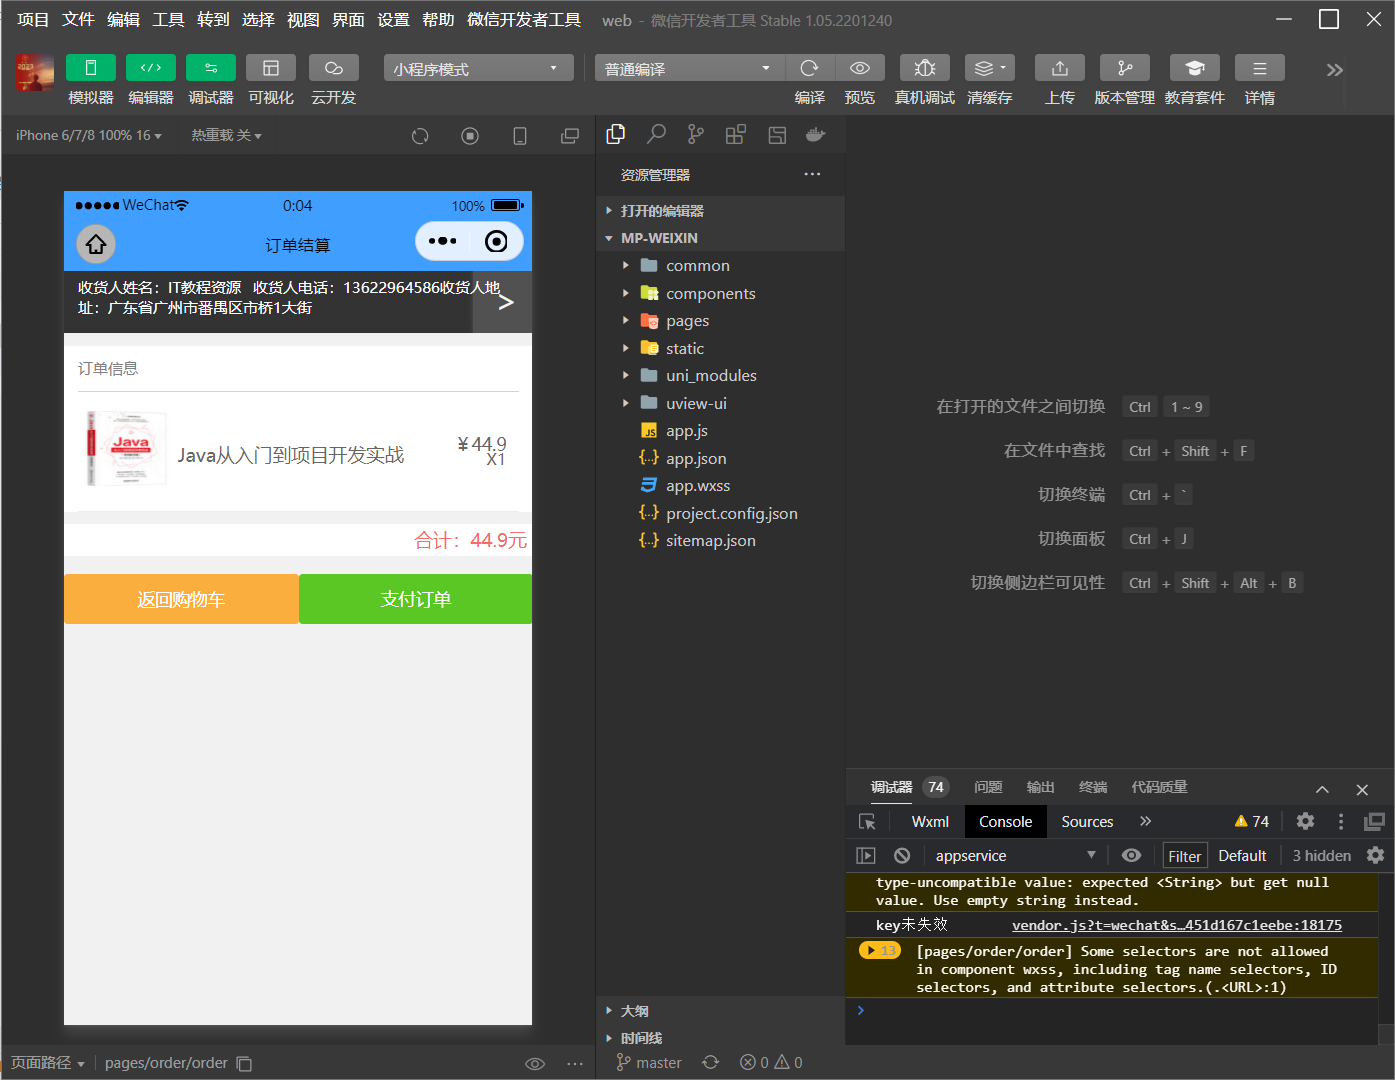Open the hot reload dropdown
The height and width of the screenshot is (1080, 1395).
tap(227, 135)
